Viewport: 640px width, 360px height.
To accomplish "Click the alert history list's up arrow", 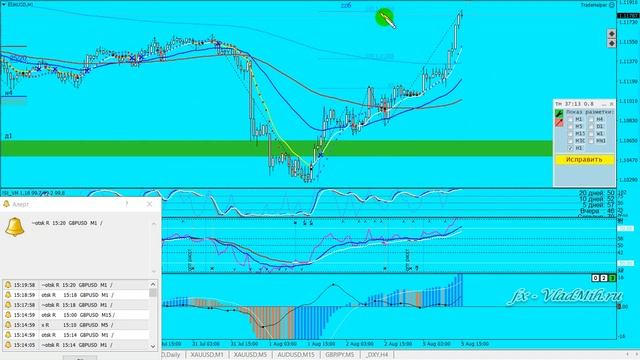I will pyautogui.click(x=153, y=284).
